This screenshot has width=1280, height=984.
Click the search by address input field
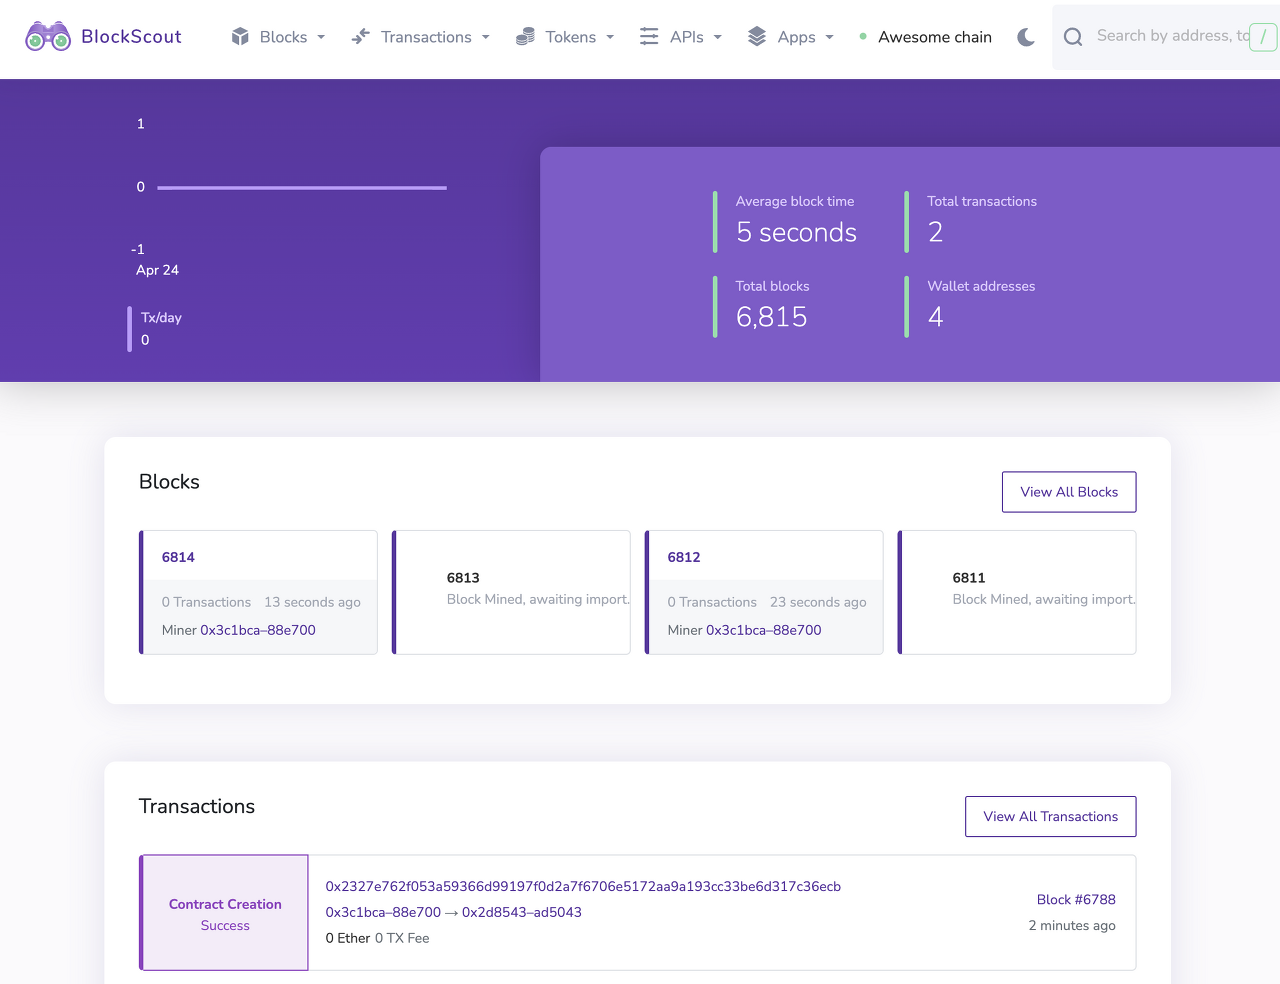(1170, 36)
